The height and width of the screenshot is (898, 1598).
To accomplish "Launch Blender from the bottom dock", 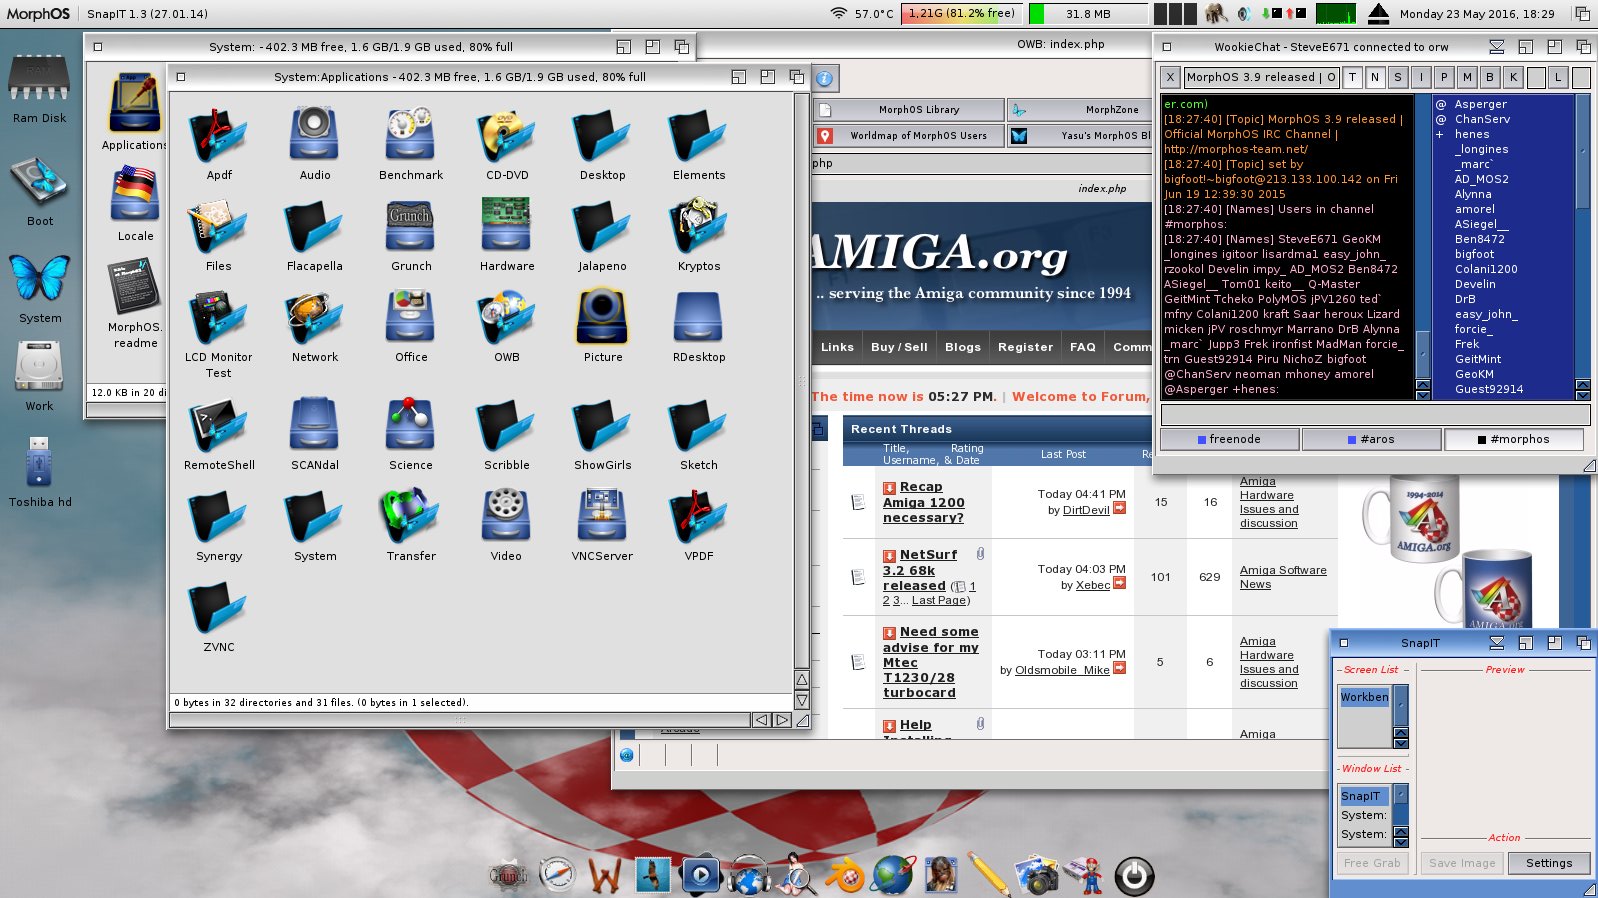I will [x=845, y=876].
